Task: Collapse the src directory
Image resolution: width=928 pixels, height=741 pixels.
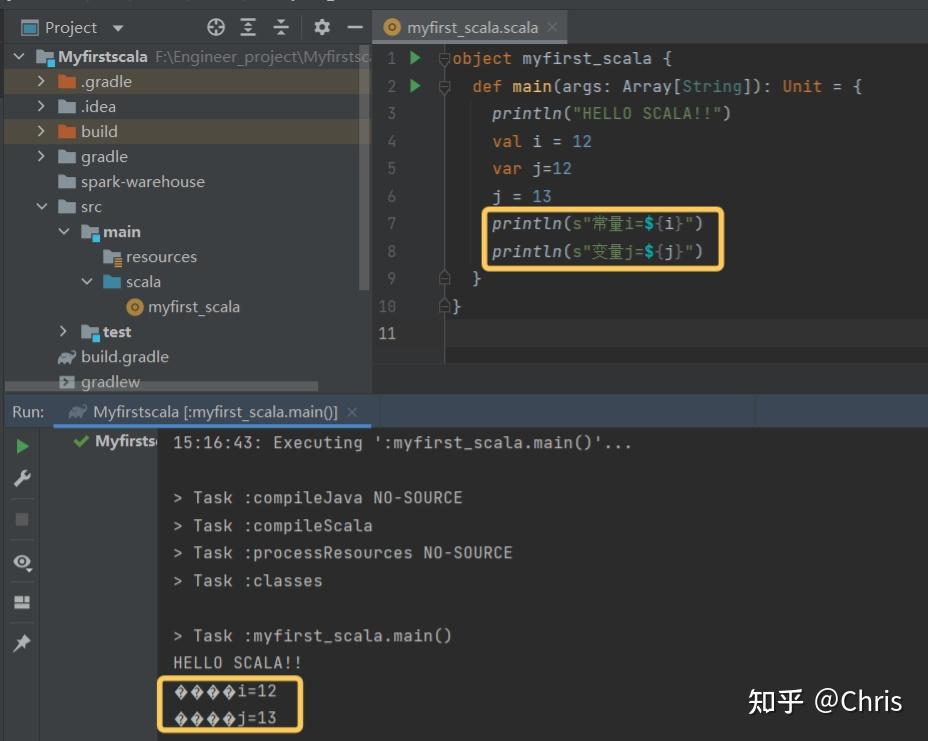Action: [x=42, y=206]
